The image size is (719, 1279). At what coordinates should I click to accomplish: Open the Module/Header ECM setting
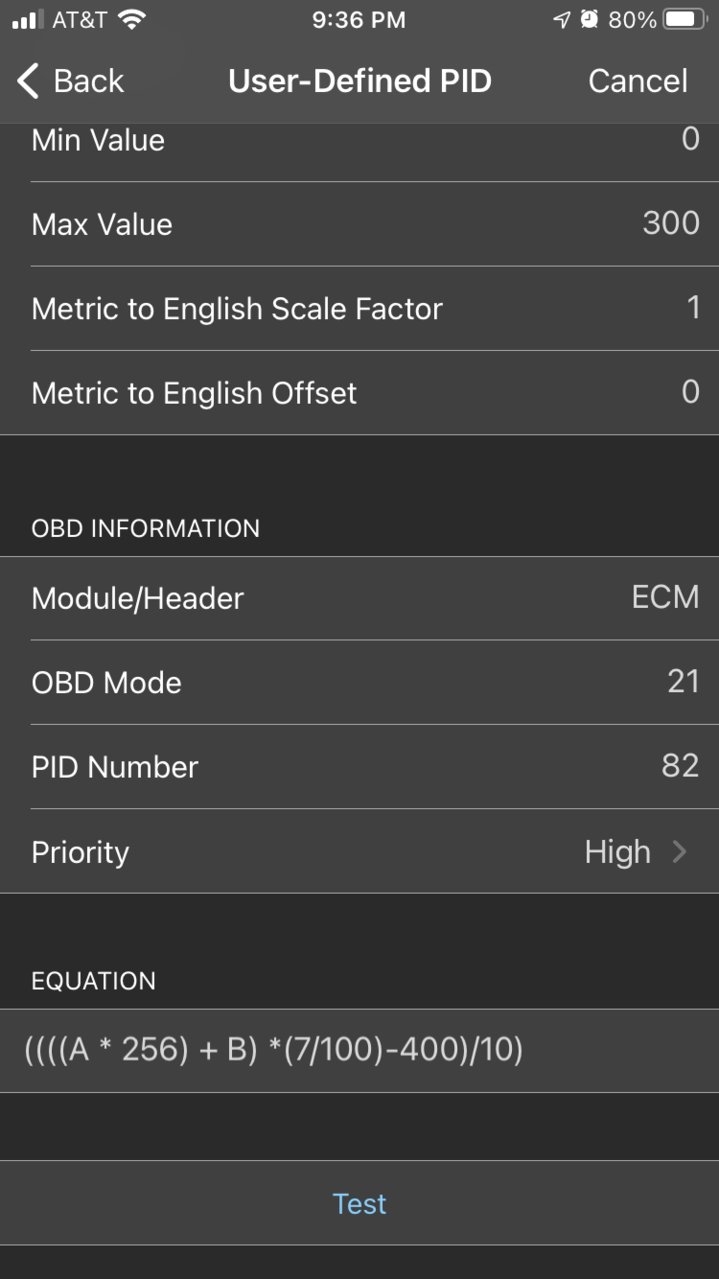[359, 598]
